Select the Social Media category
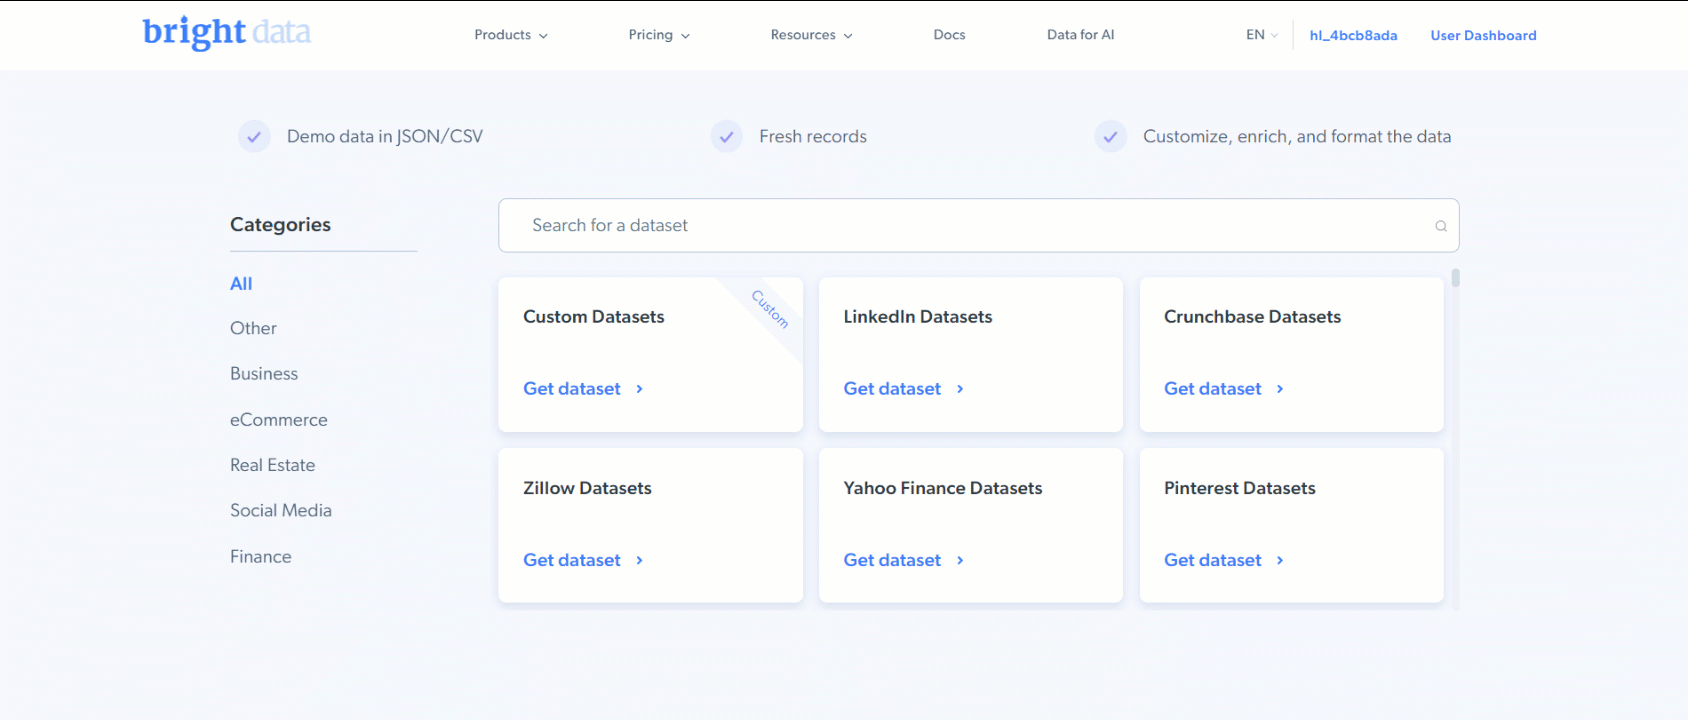The image size is (1688, 720). tap(281, 510)
